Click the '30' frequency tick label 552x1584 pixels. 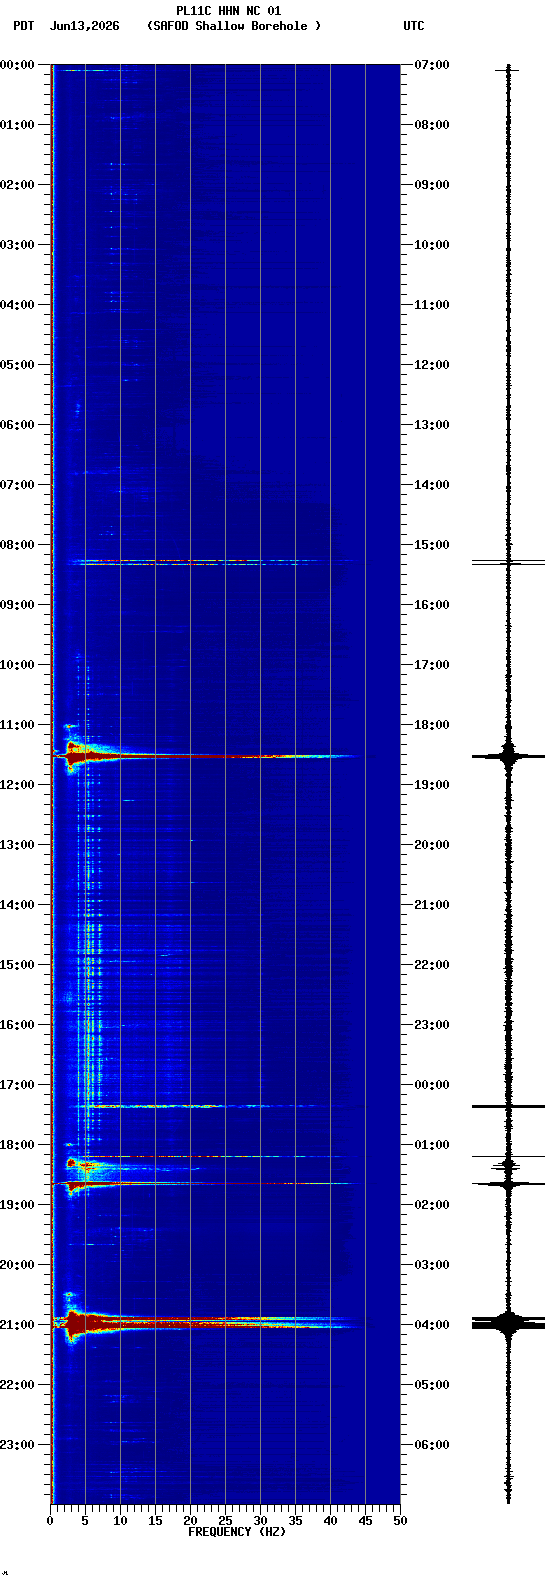click(x=260, y=1520)
